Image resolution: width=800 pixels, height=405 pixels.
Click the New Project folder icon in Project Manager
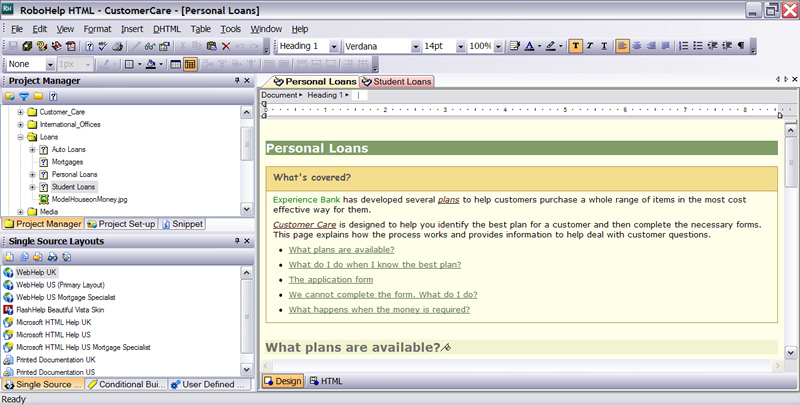pyautogui.click(x=10, y=96)
